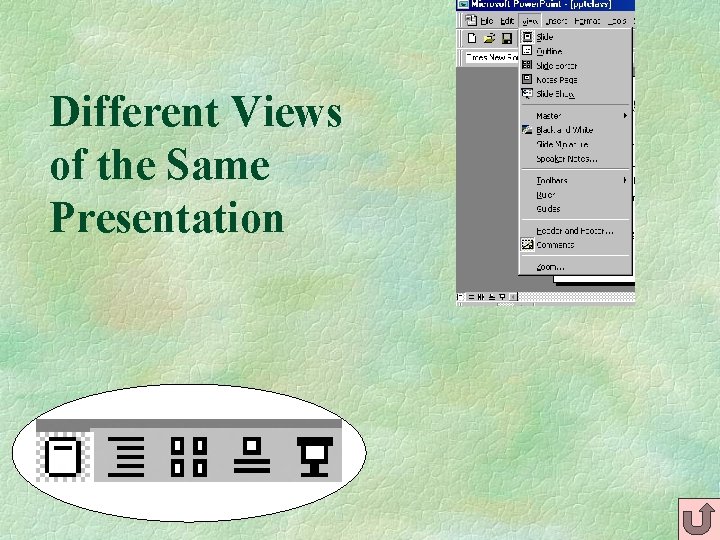Click the enlarged Slide Show button in the oval
Viewport: 720px width, 540px height.
click(315, 457)
